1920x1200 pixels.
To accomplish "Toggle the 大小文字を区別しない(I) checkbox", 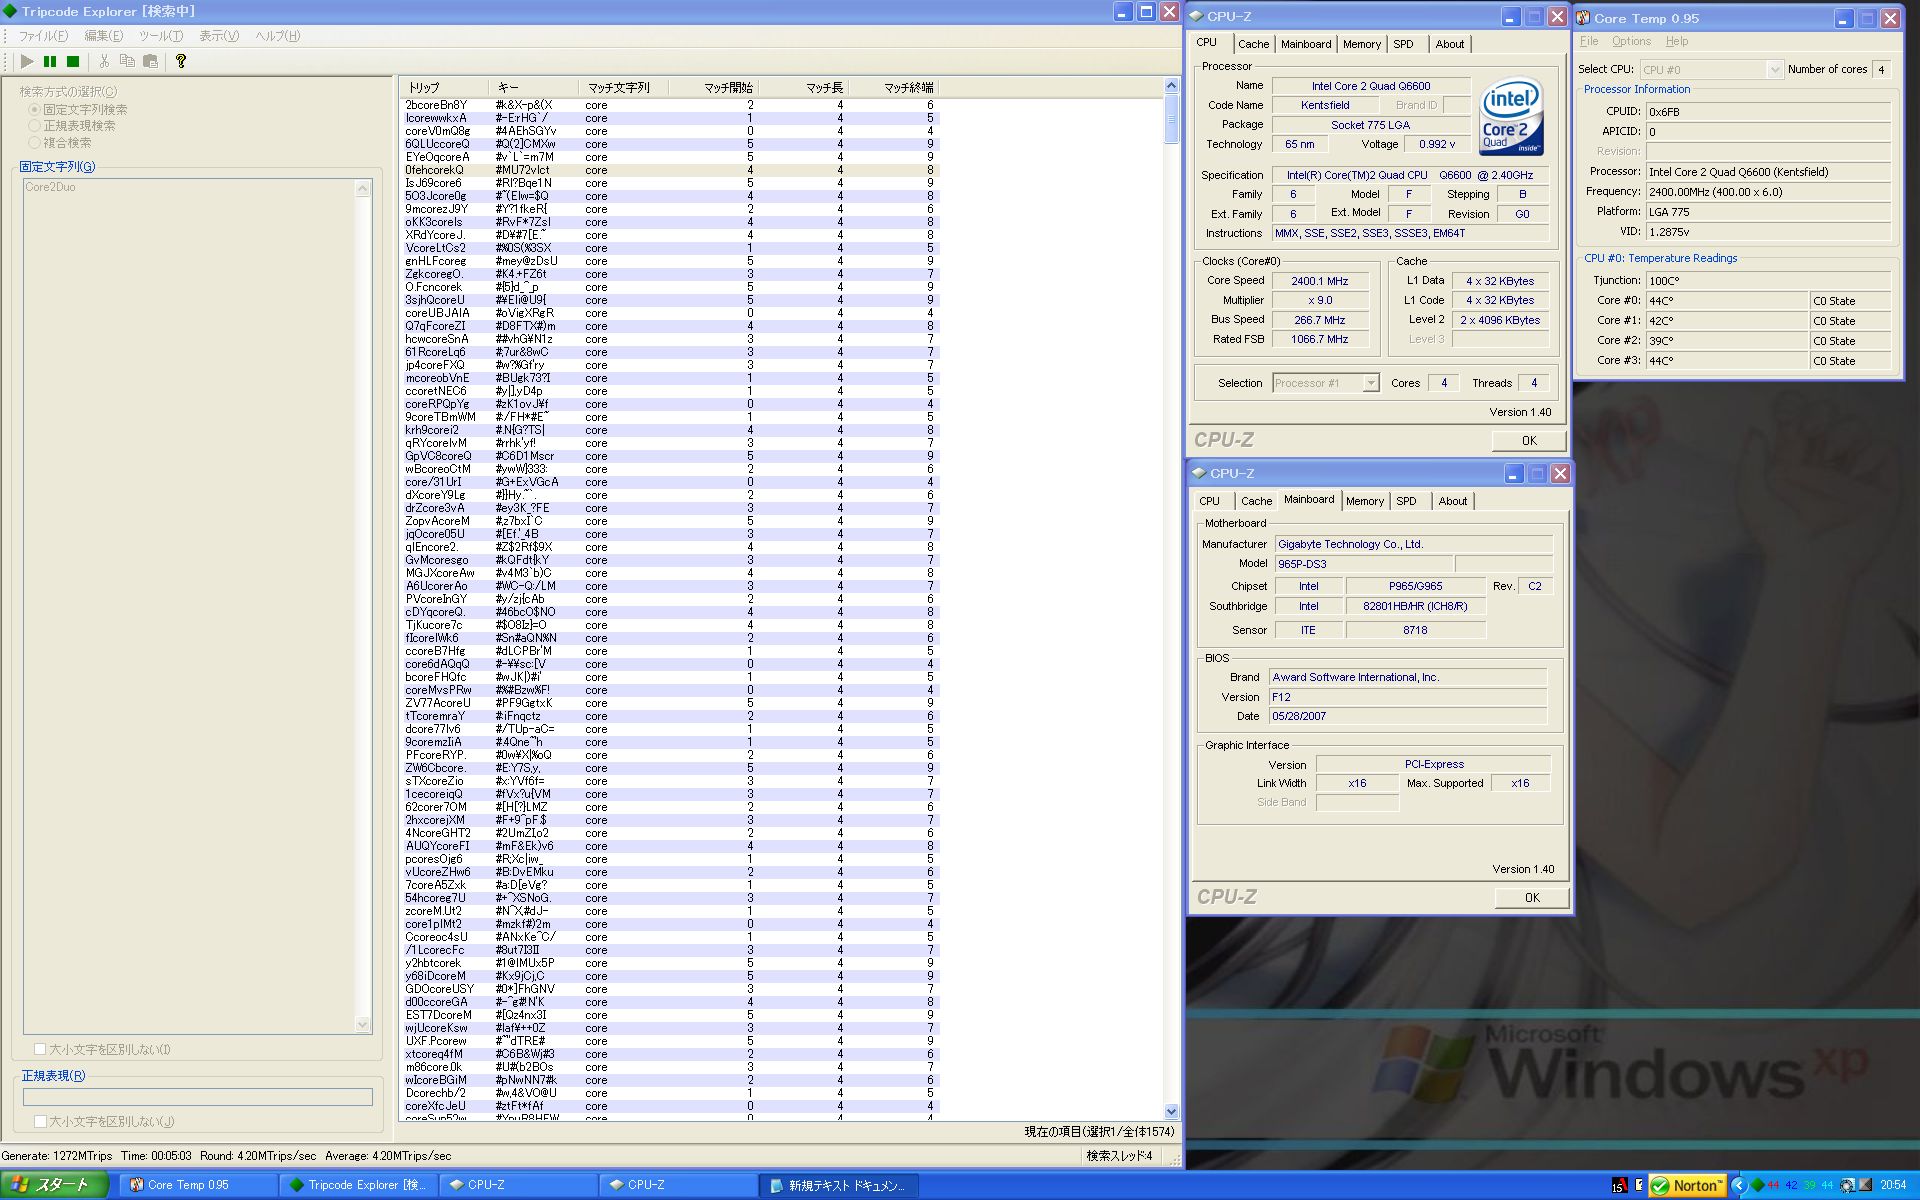I will 40,1049.
